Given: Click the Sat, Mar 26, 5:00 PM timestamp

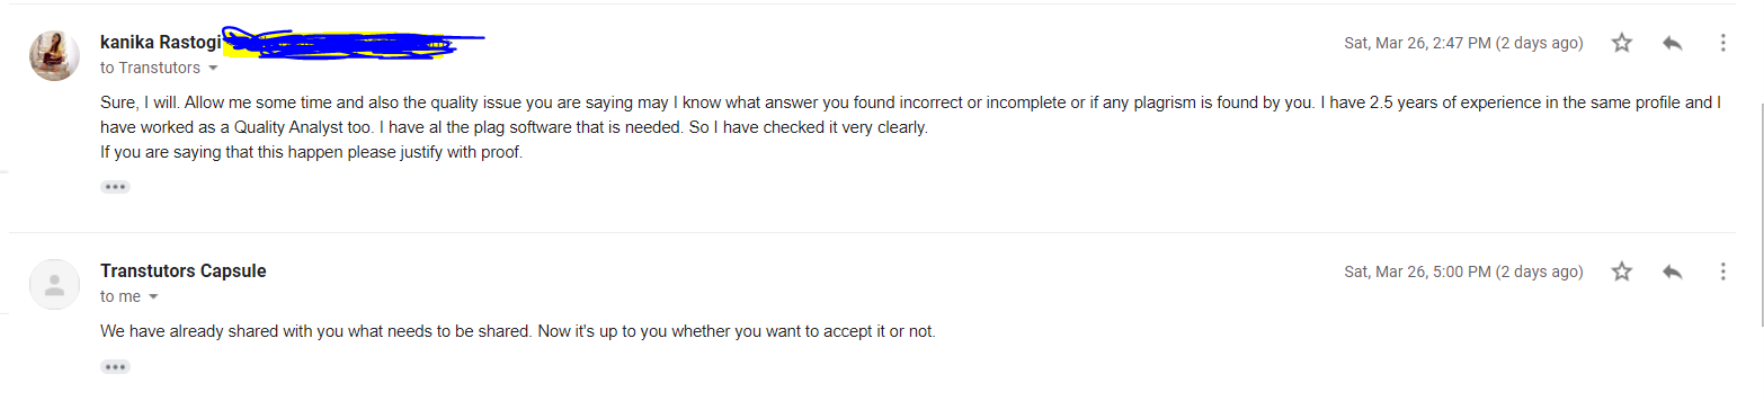Looking at the screenshot, I should [x=1463, y=272].
